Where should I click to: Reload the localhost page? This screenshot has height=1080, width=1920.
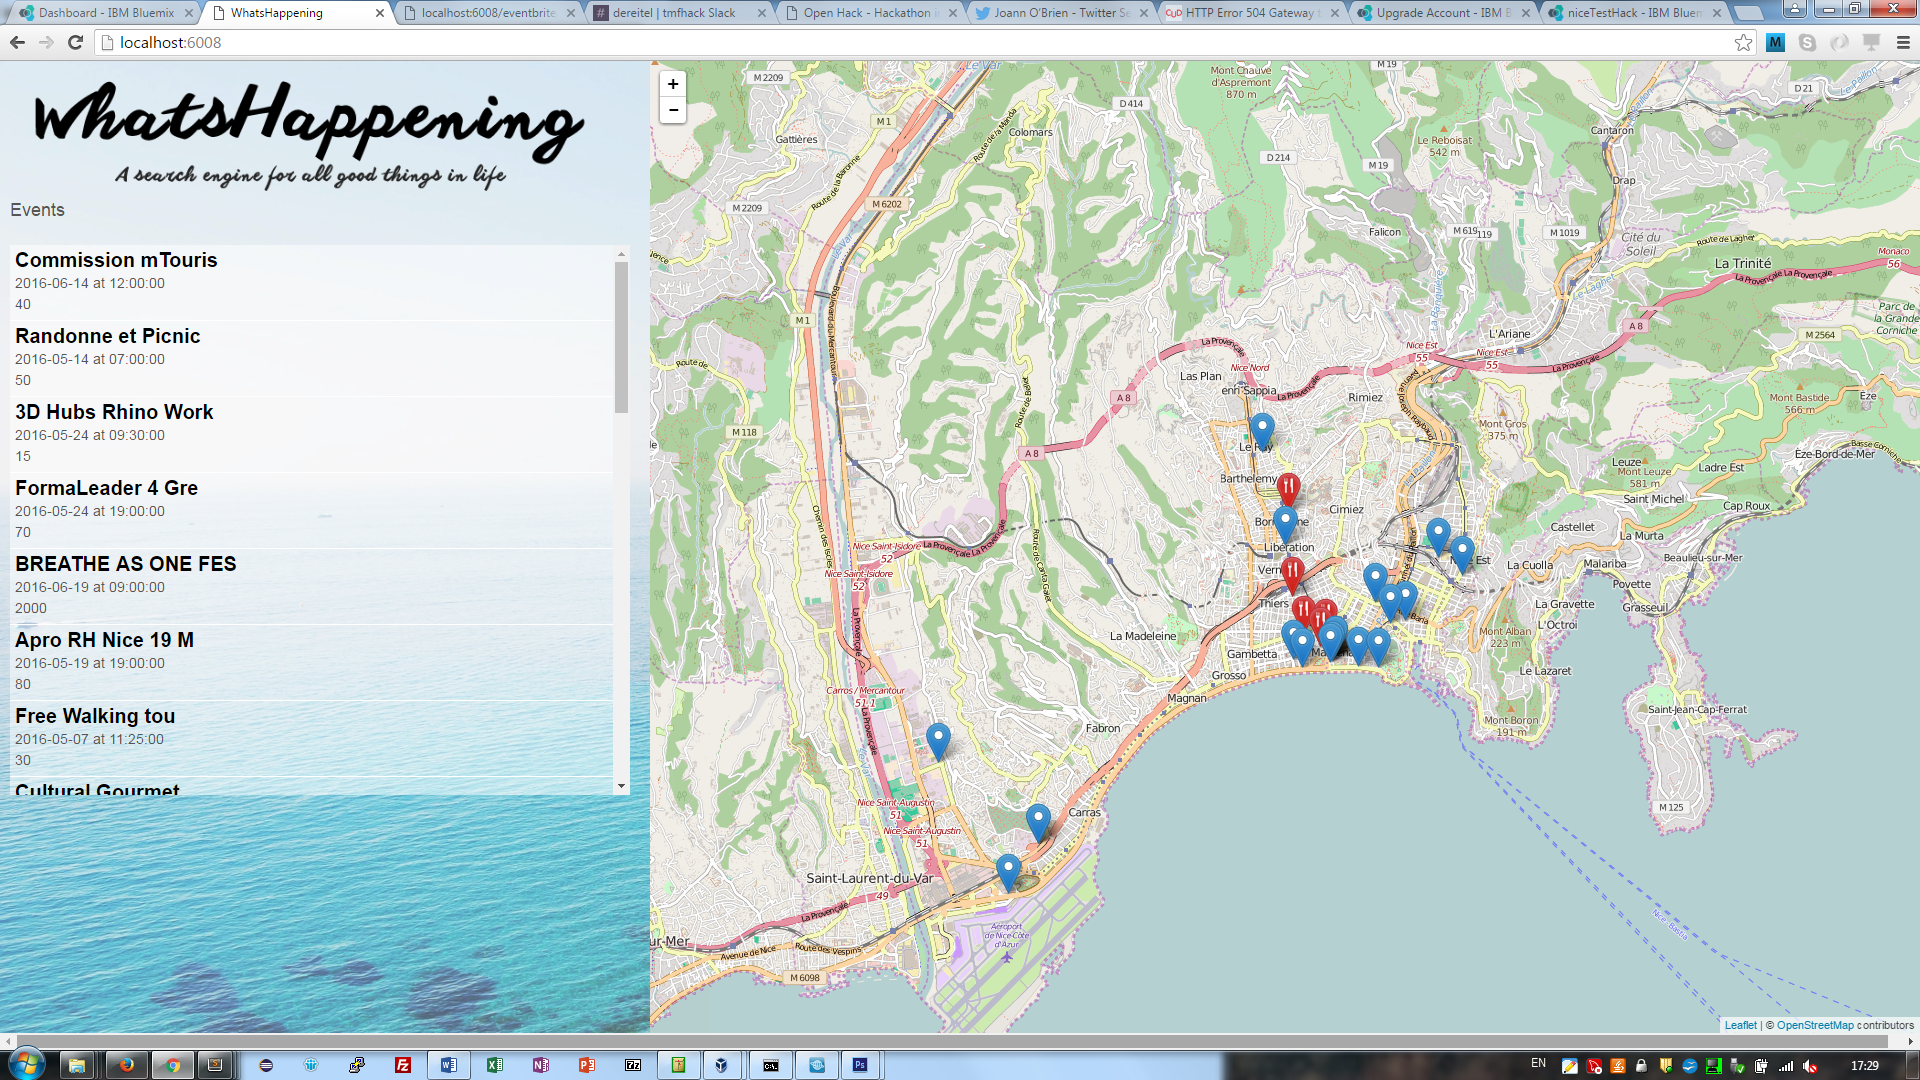point(75,42)
